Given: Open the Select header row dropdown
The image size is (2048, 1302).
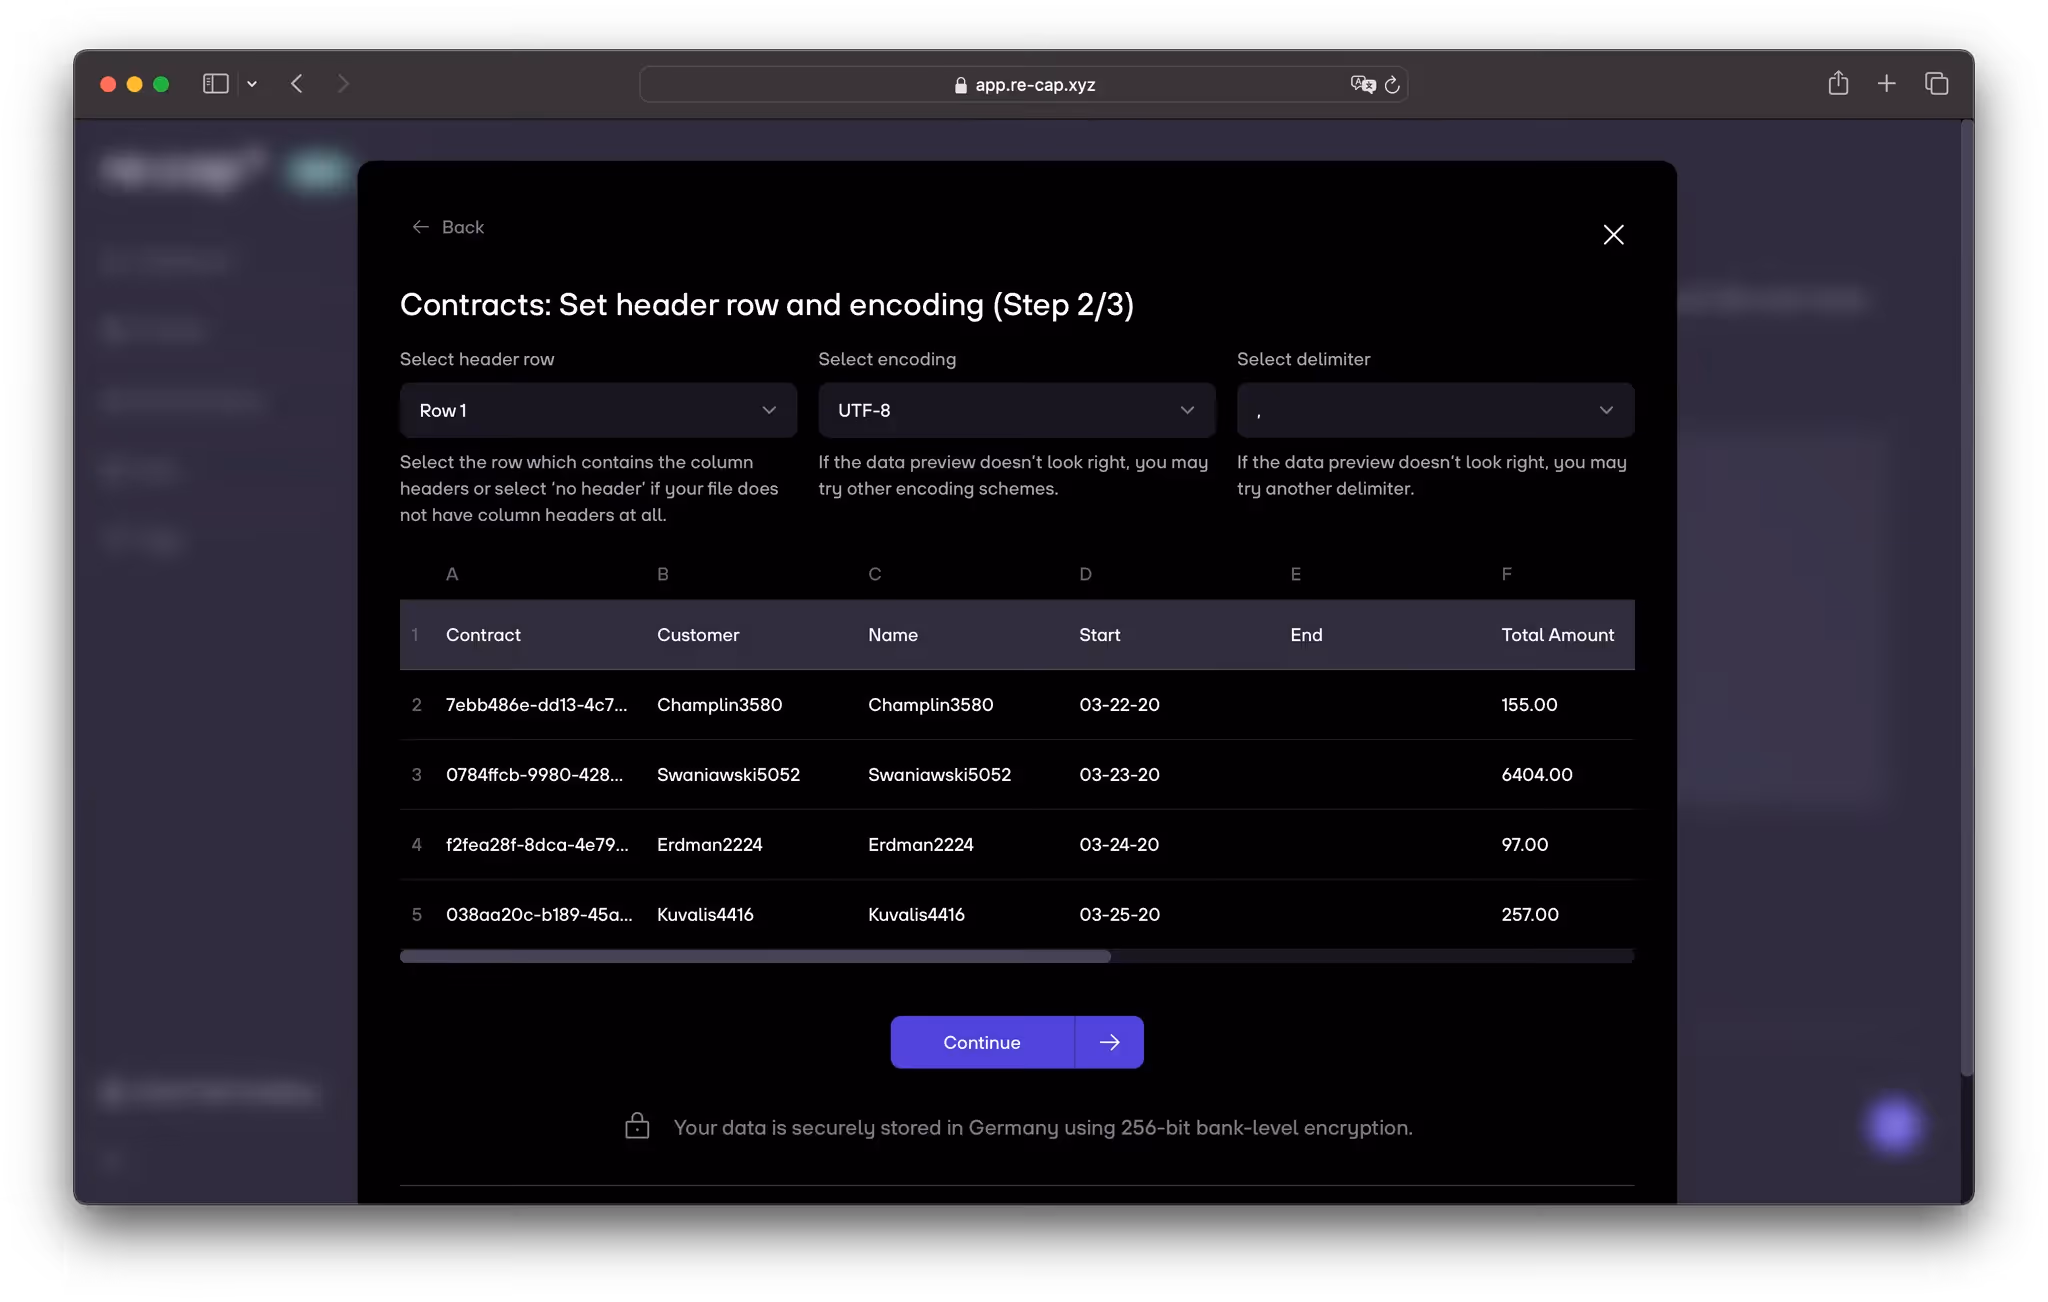Looking at the screenshot, I should [597, 410].
